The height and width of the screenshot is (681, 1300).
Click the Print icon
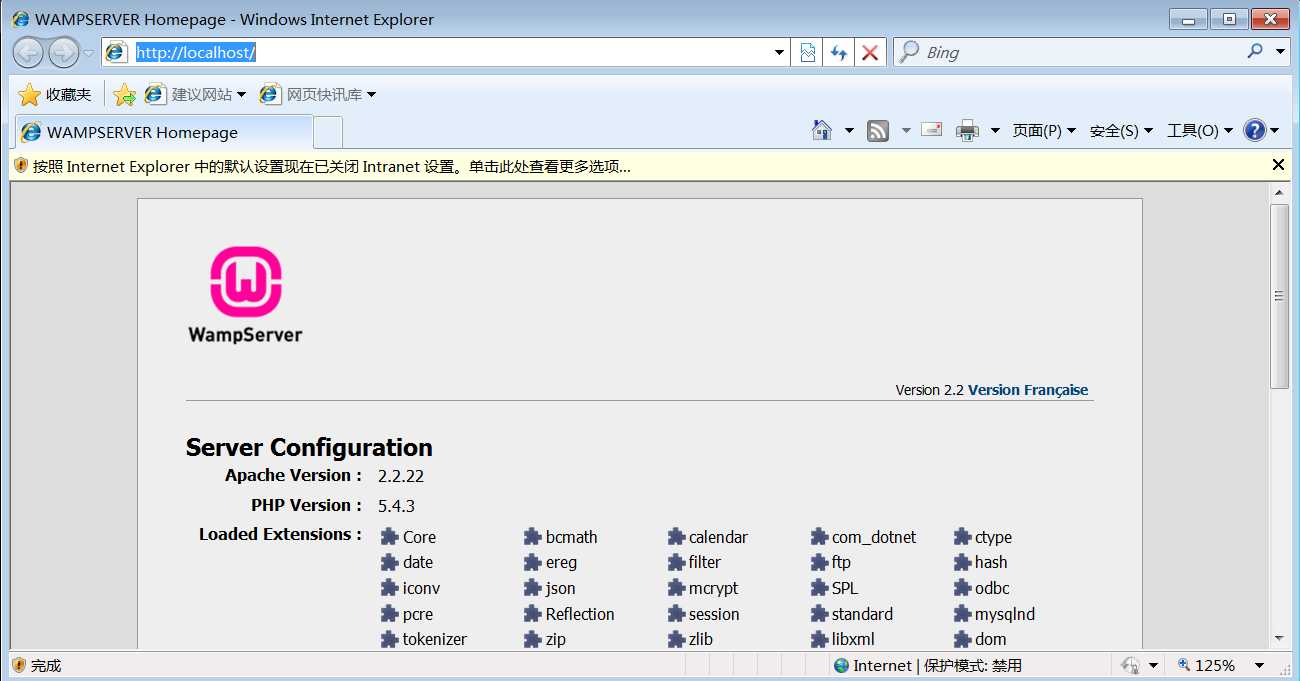[x=967, y=130]
